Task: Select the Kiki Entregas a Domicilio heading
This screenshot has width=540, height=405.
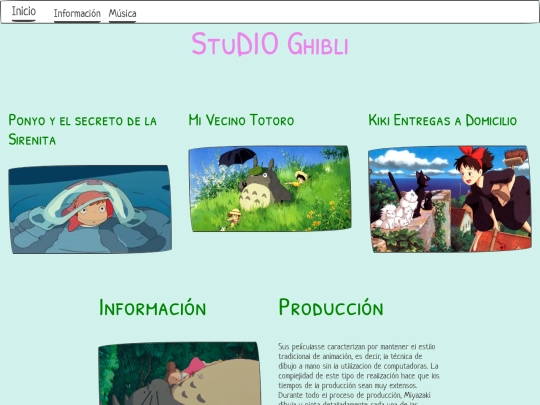Action: (x=443, y=120)
